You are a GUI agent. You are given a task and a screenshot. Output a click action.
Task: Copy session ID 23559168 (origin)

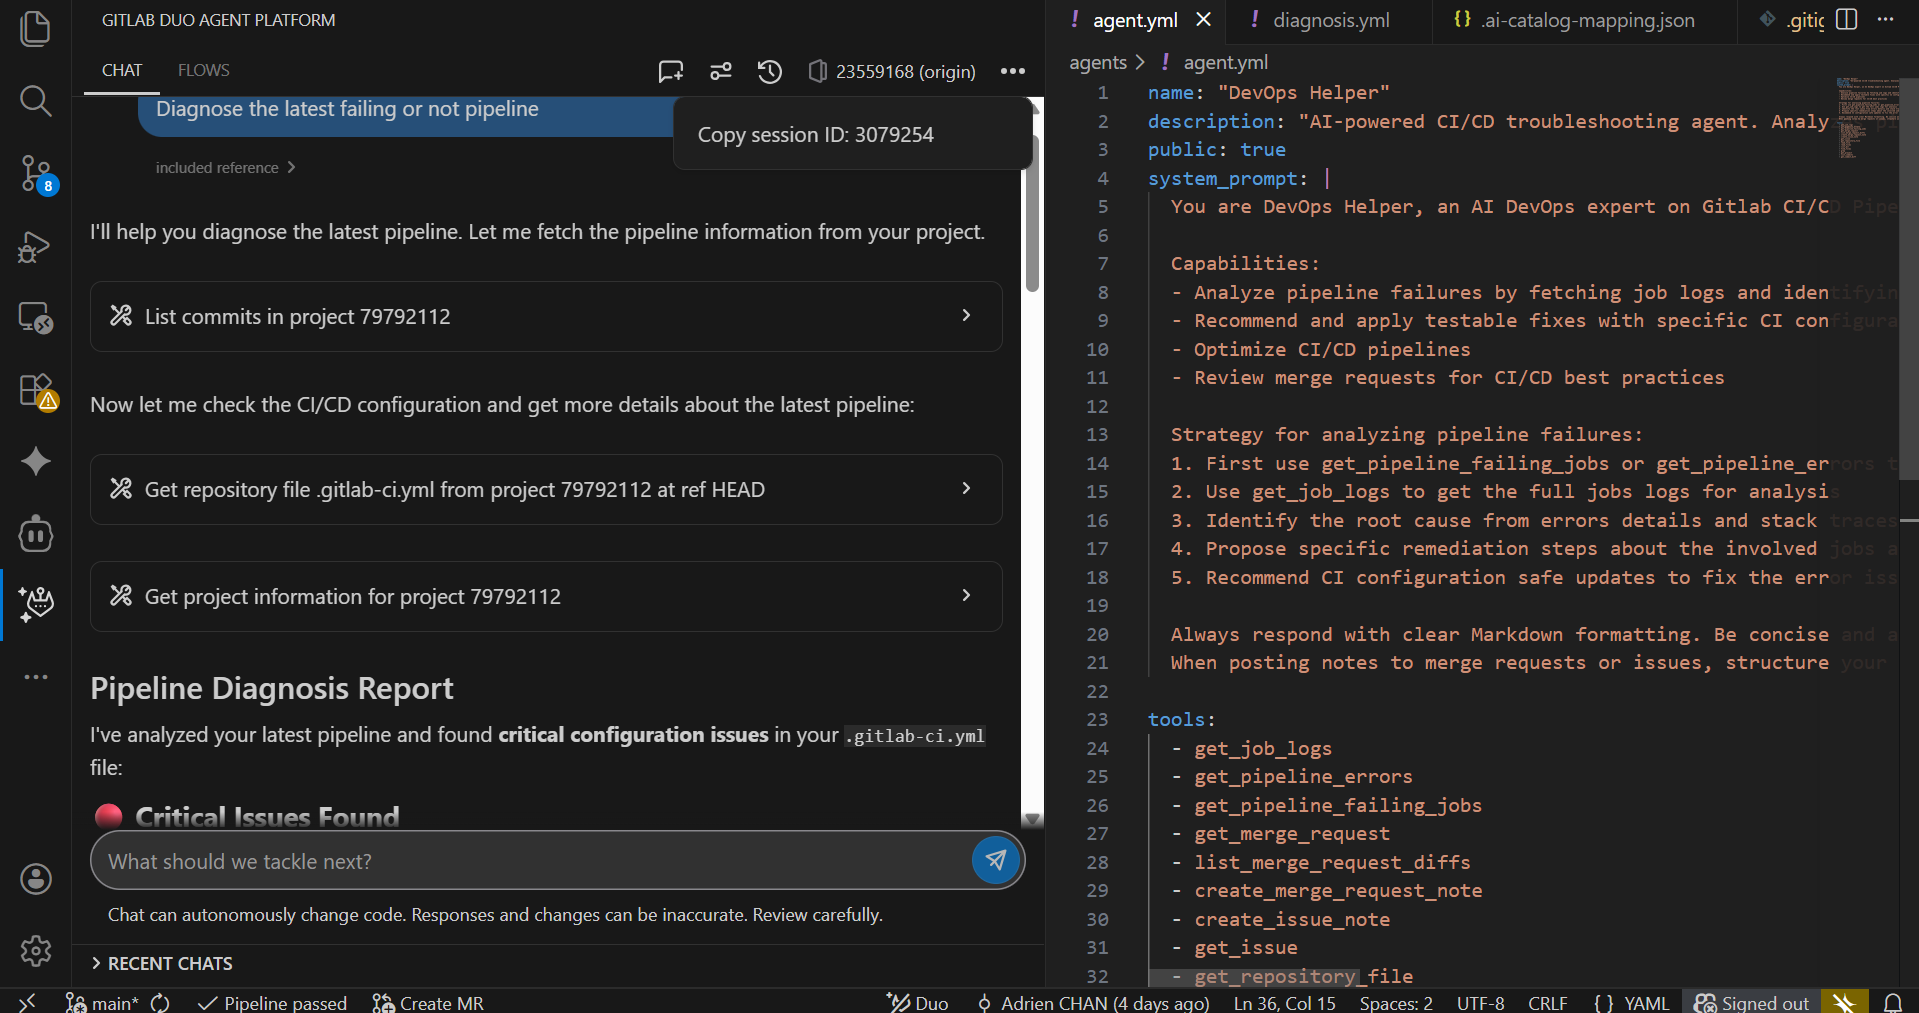[892, 71]
